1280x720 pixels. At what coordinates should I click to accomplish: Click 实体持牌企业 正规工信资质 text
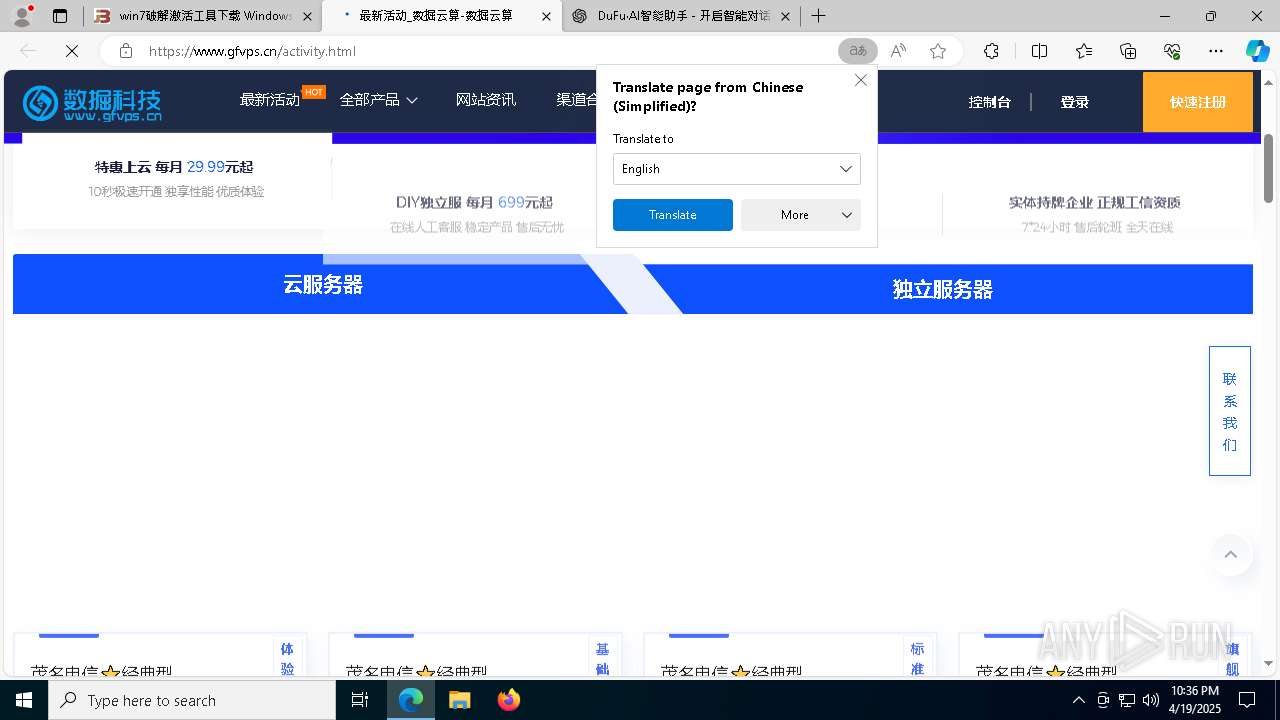click(x=1095, y=202)
